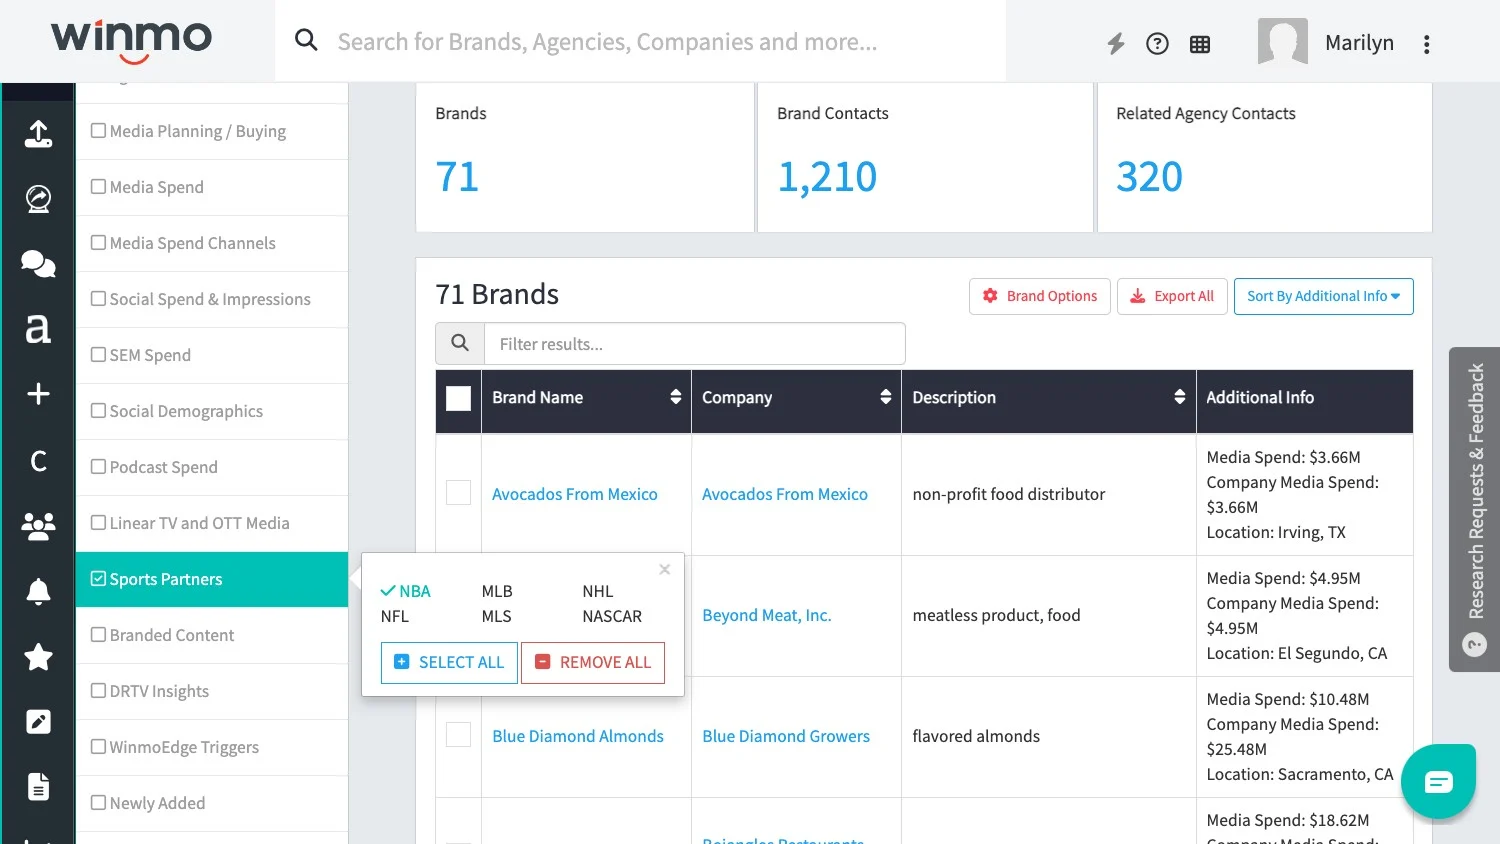1500x844 pixels.
Task: Click the Winmo logo
Action: tap(131, 40)
